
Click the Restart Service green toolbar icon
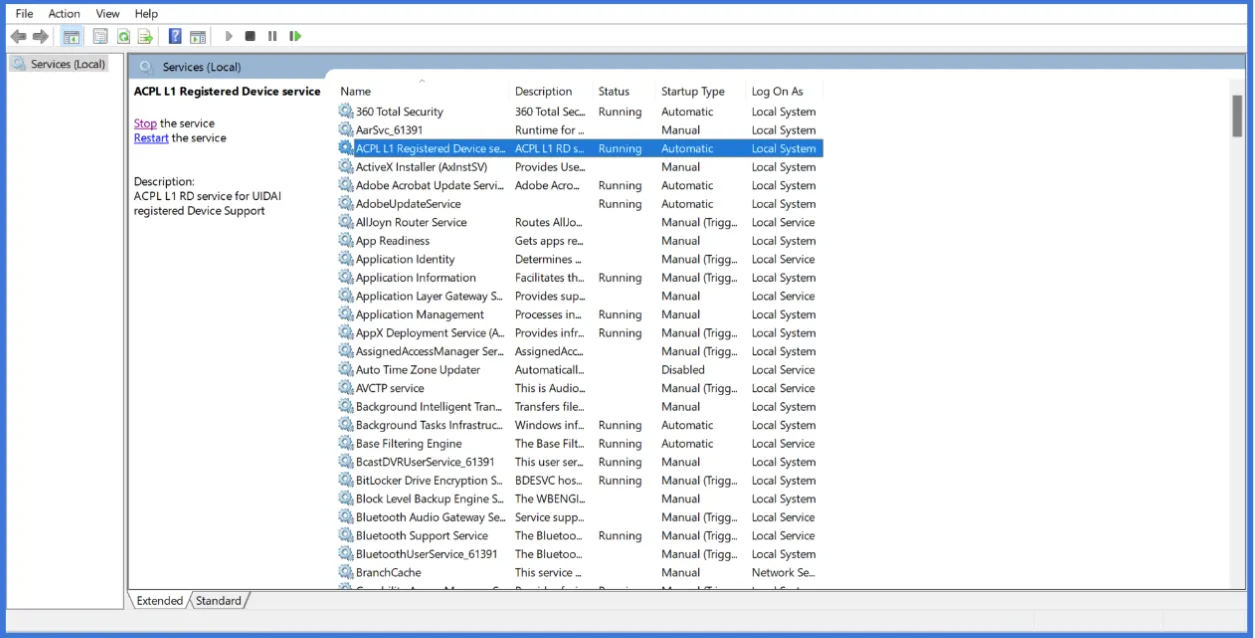pos(295,36)
